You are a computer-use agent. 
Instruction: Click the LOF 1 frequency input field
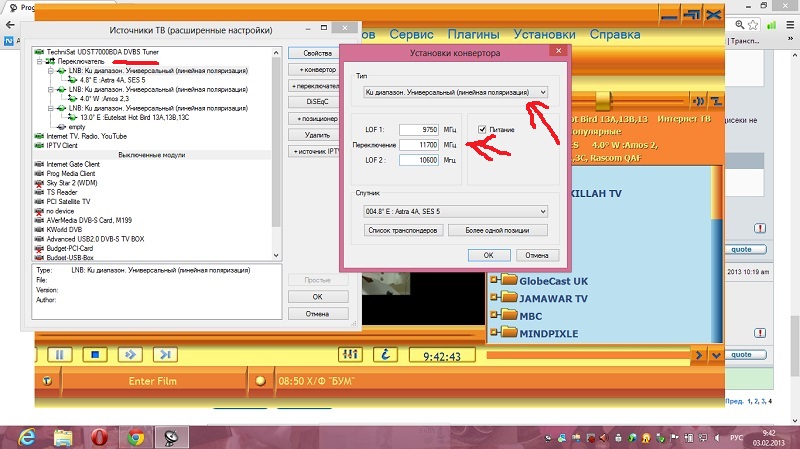(x=419, y=129)
